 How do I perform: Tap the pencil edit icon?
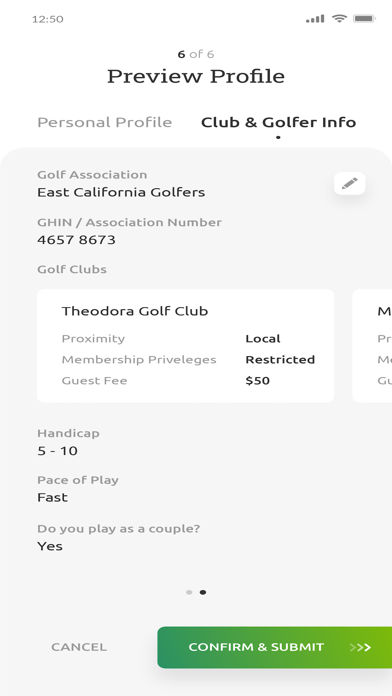pyautogui.click(x=349, y=183)
